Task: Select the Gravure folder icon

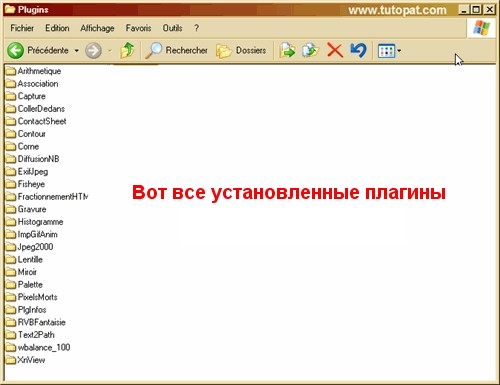Action: 11,209
